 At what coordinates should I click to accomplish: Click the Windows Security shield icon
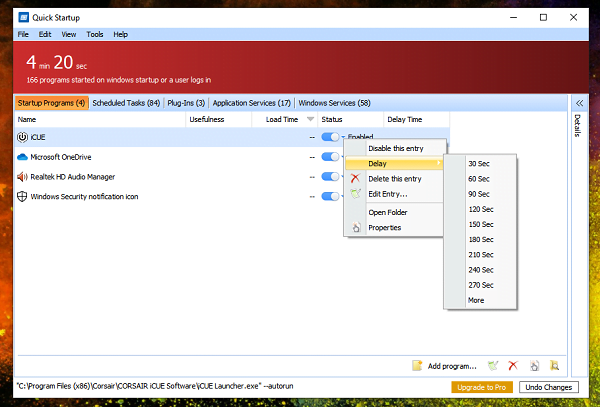pos(22,197)
